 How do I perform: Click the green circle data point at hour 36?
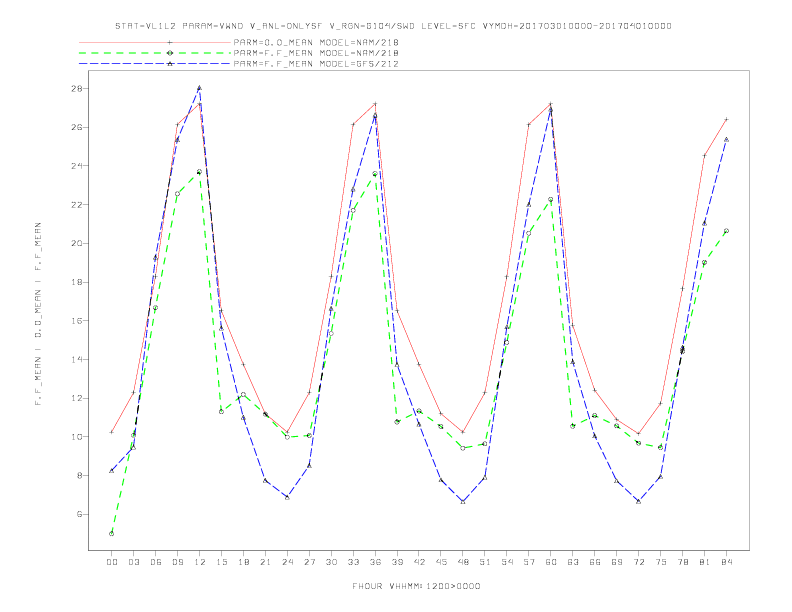[x=375, y=174]
